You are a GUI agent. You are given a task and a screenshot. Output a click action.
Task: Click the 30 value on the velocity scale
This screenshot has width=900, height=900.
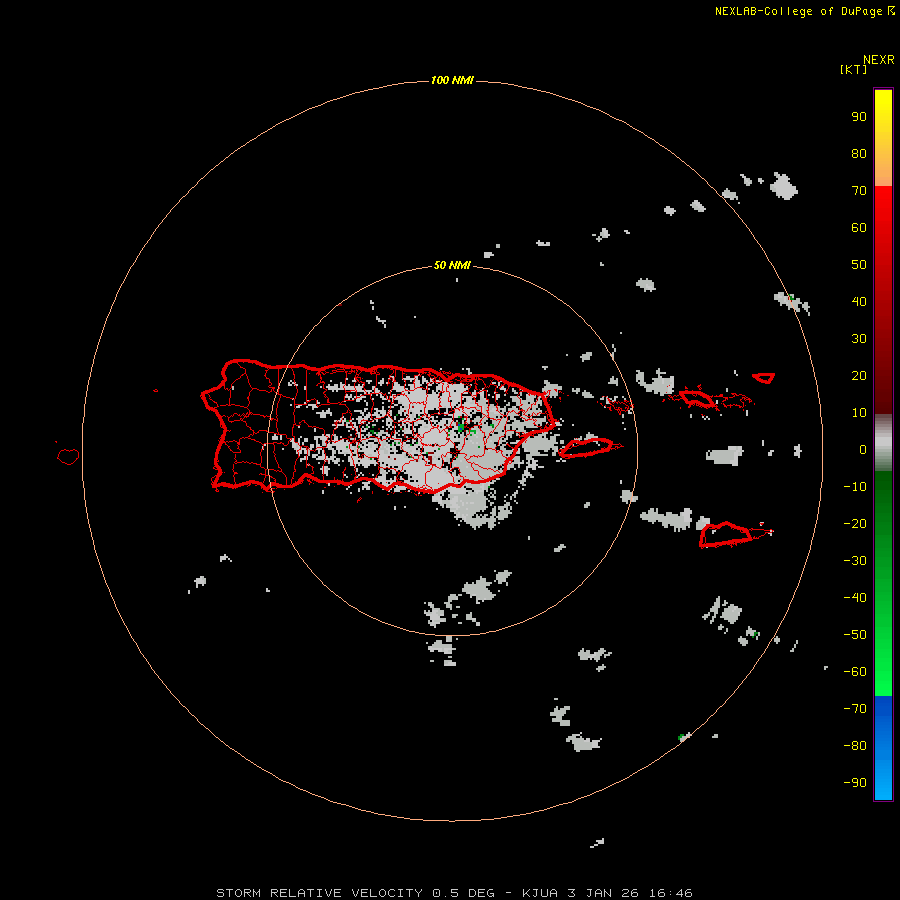point(859,339)
